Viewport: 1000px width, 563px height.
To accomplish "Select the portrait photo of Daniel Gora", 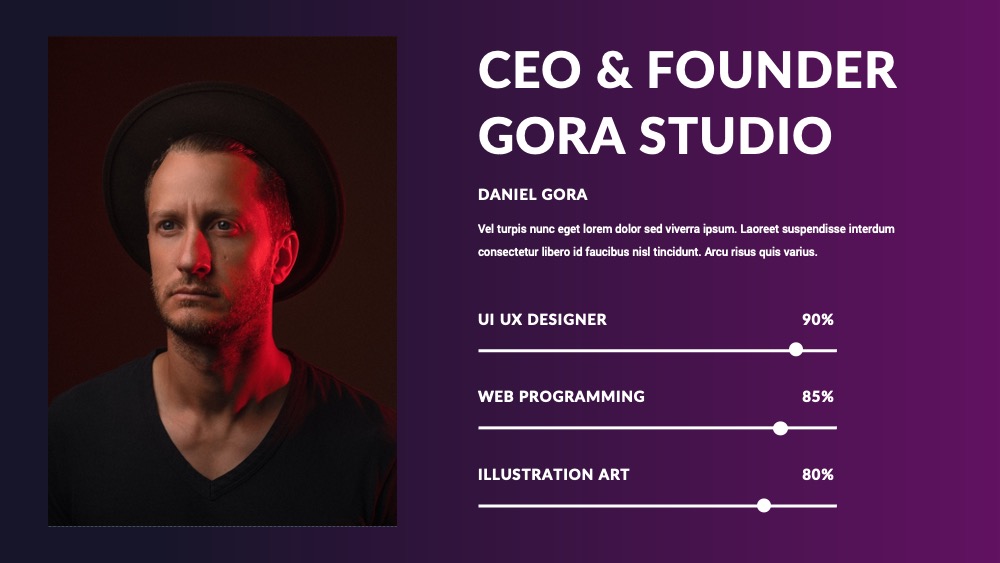I will 223,281.
